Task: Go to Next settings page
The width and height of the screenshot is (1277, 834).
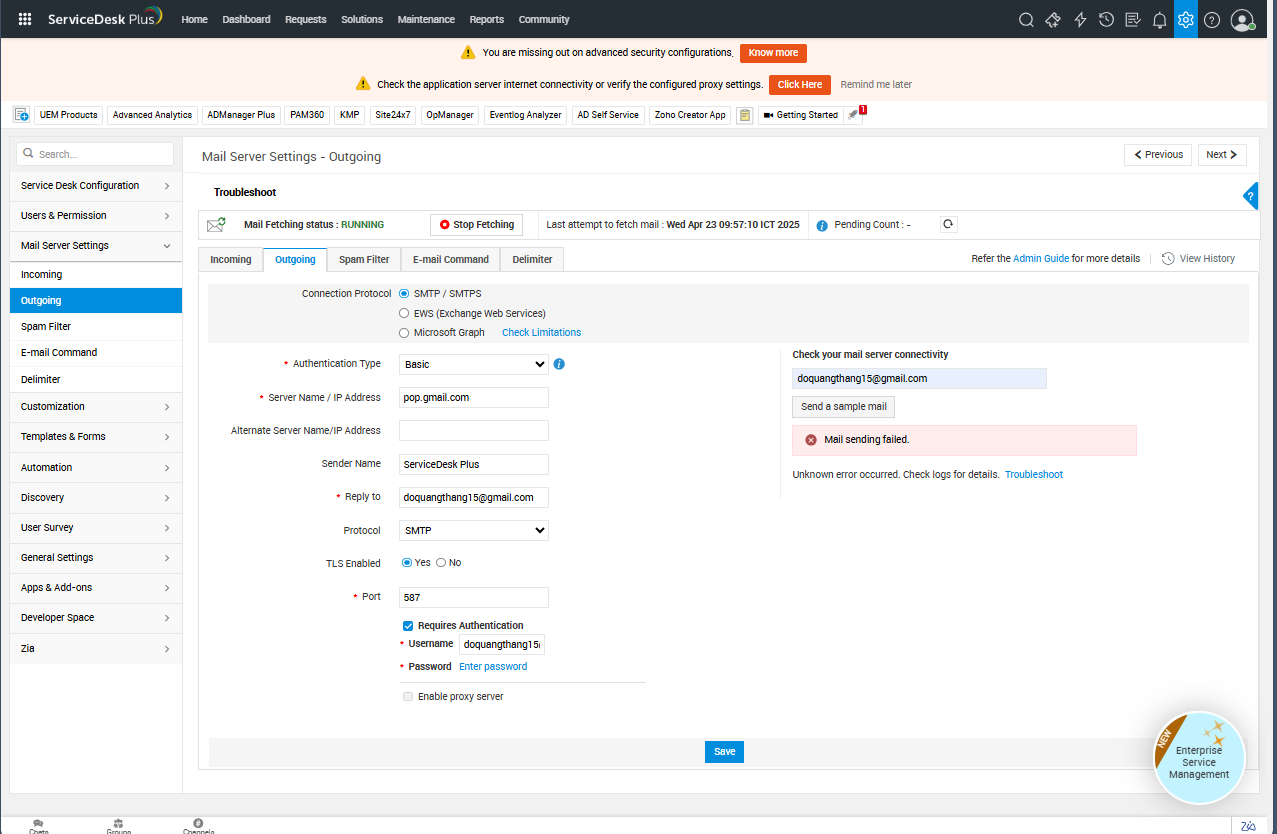Action: click(1222, 155)
